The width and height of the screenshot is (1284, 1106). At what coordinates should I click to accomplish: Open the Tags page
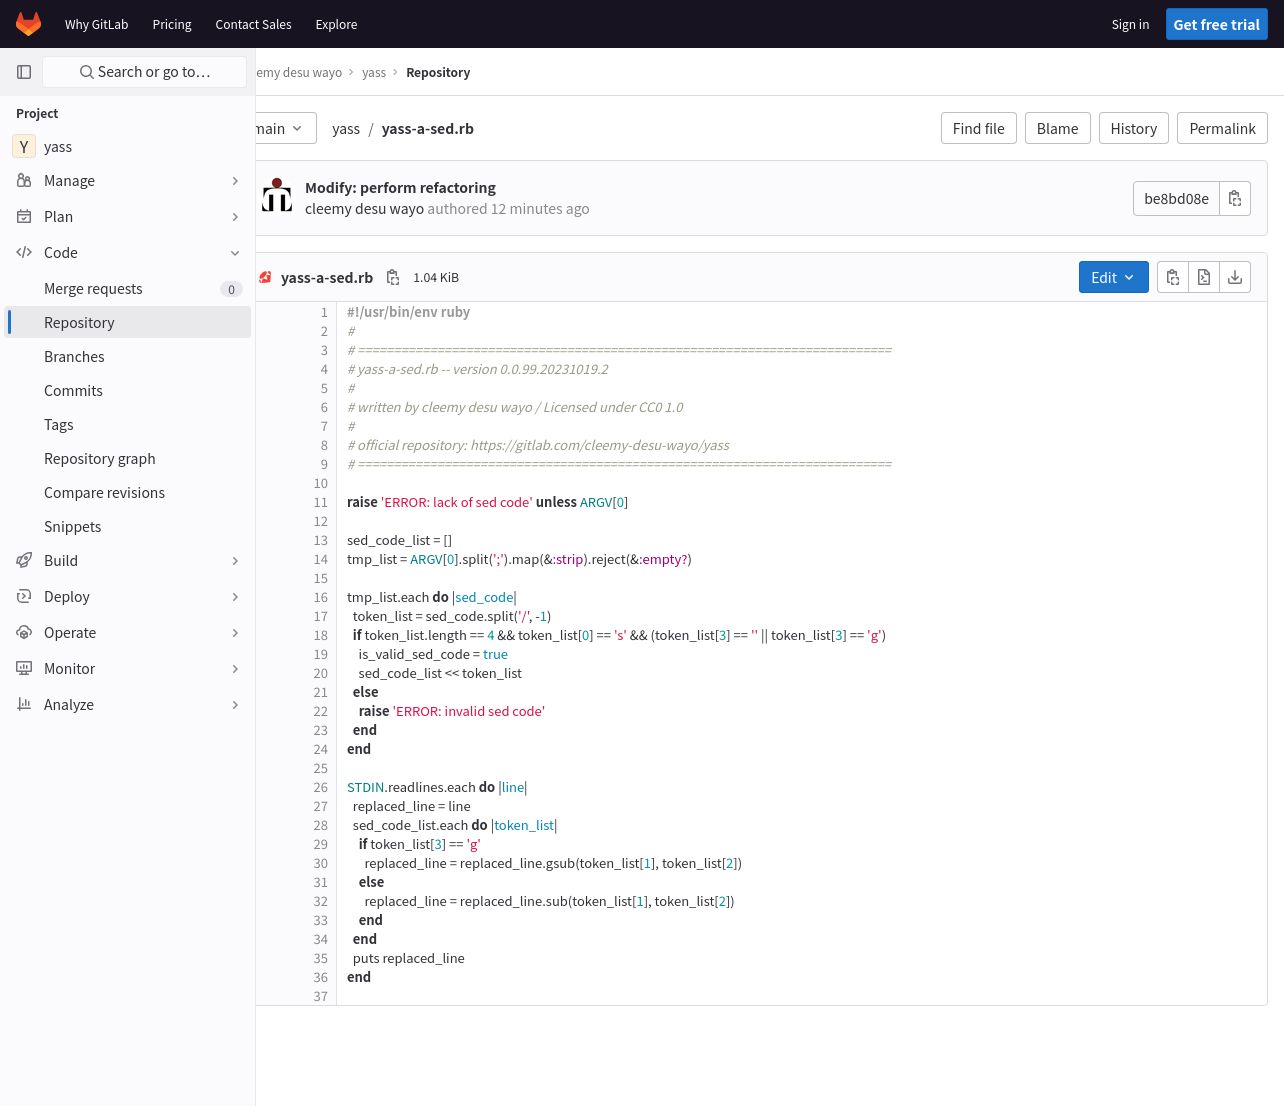click(127, 425)
